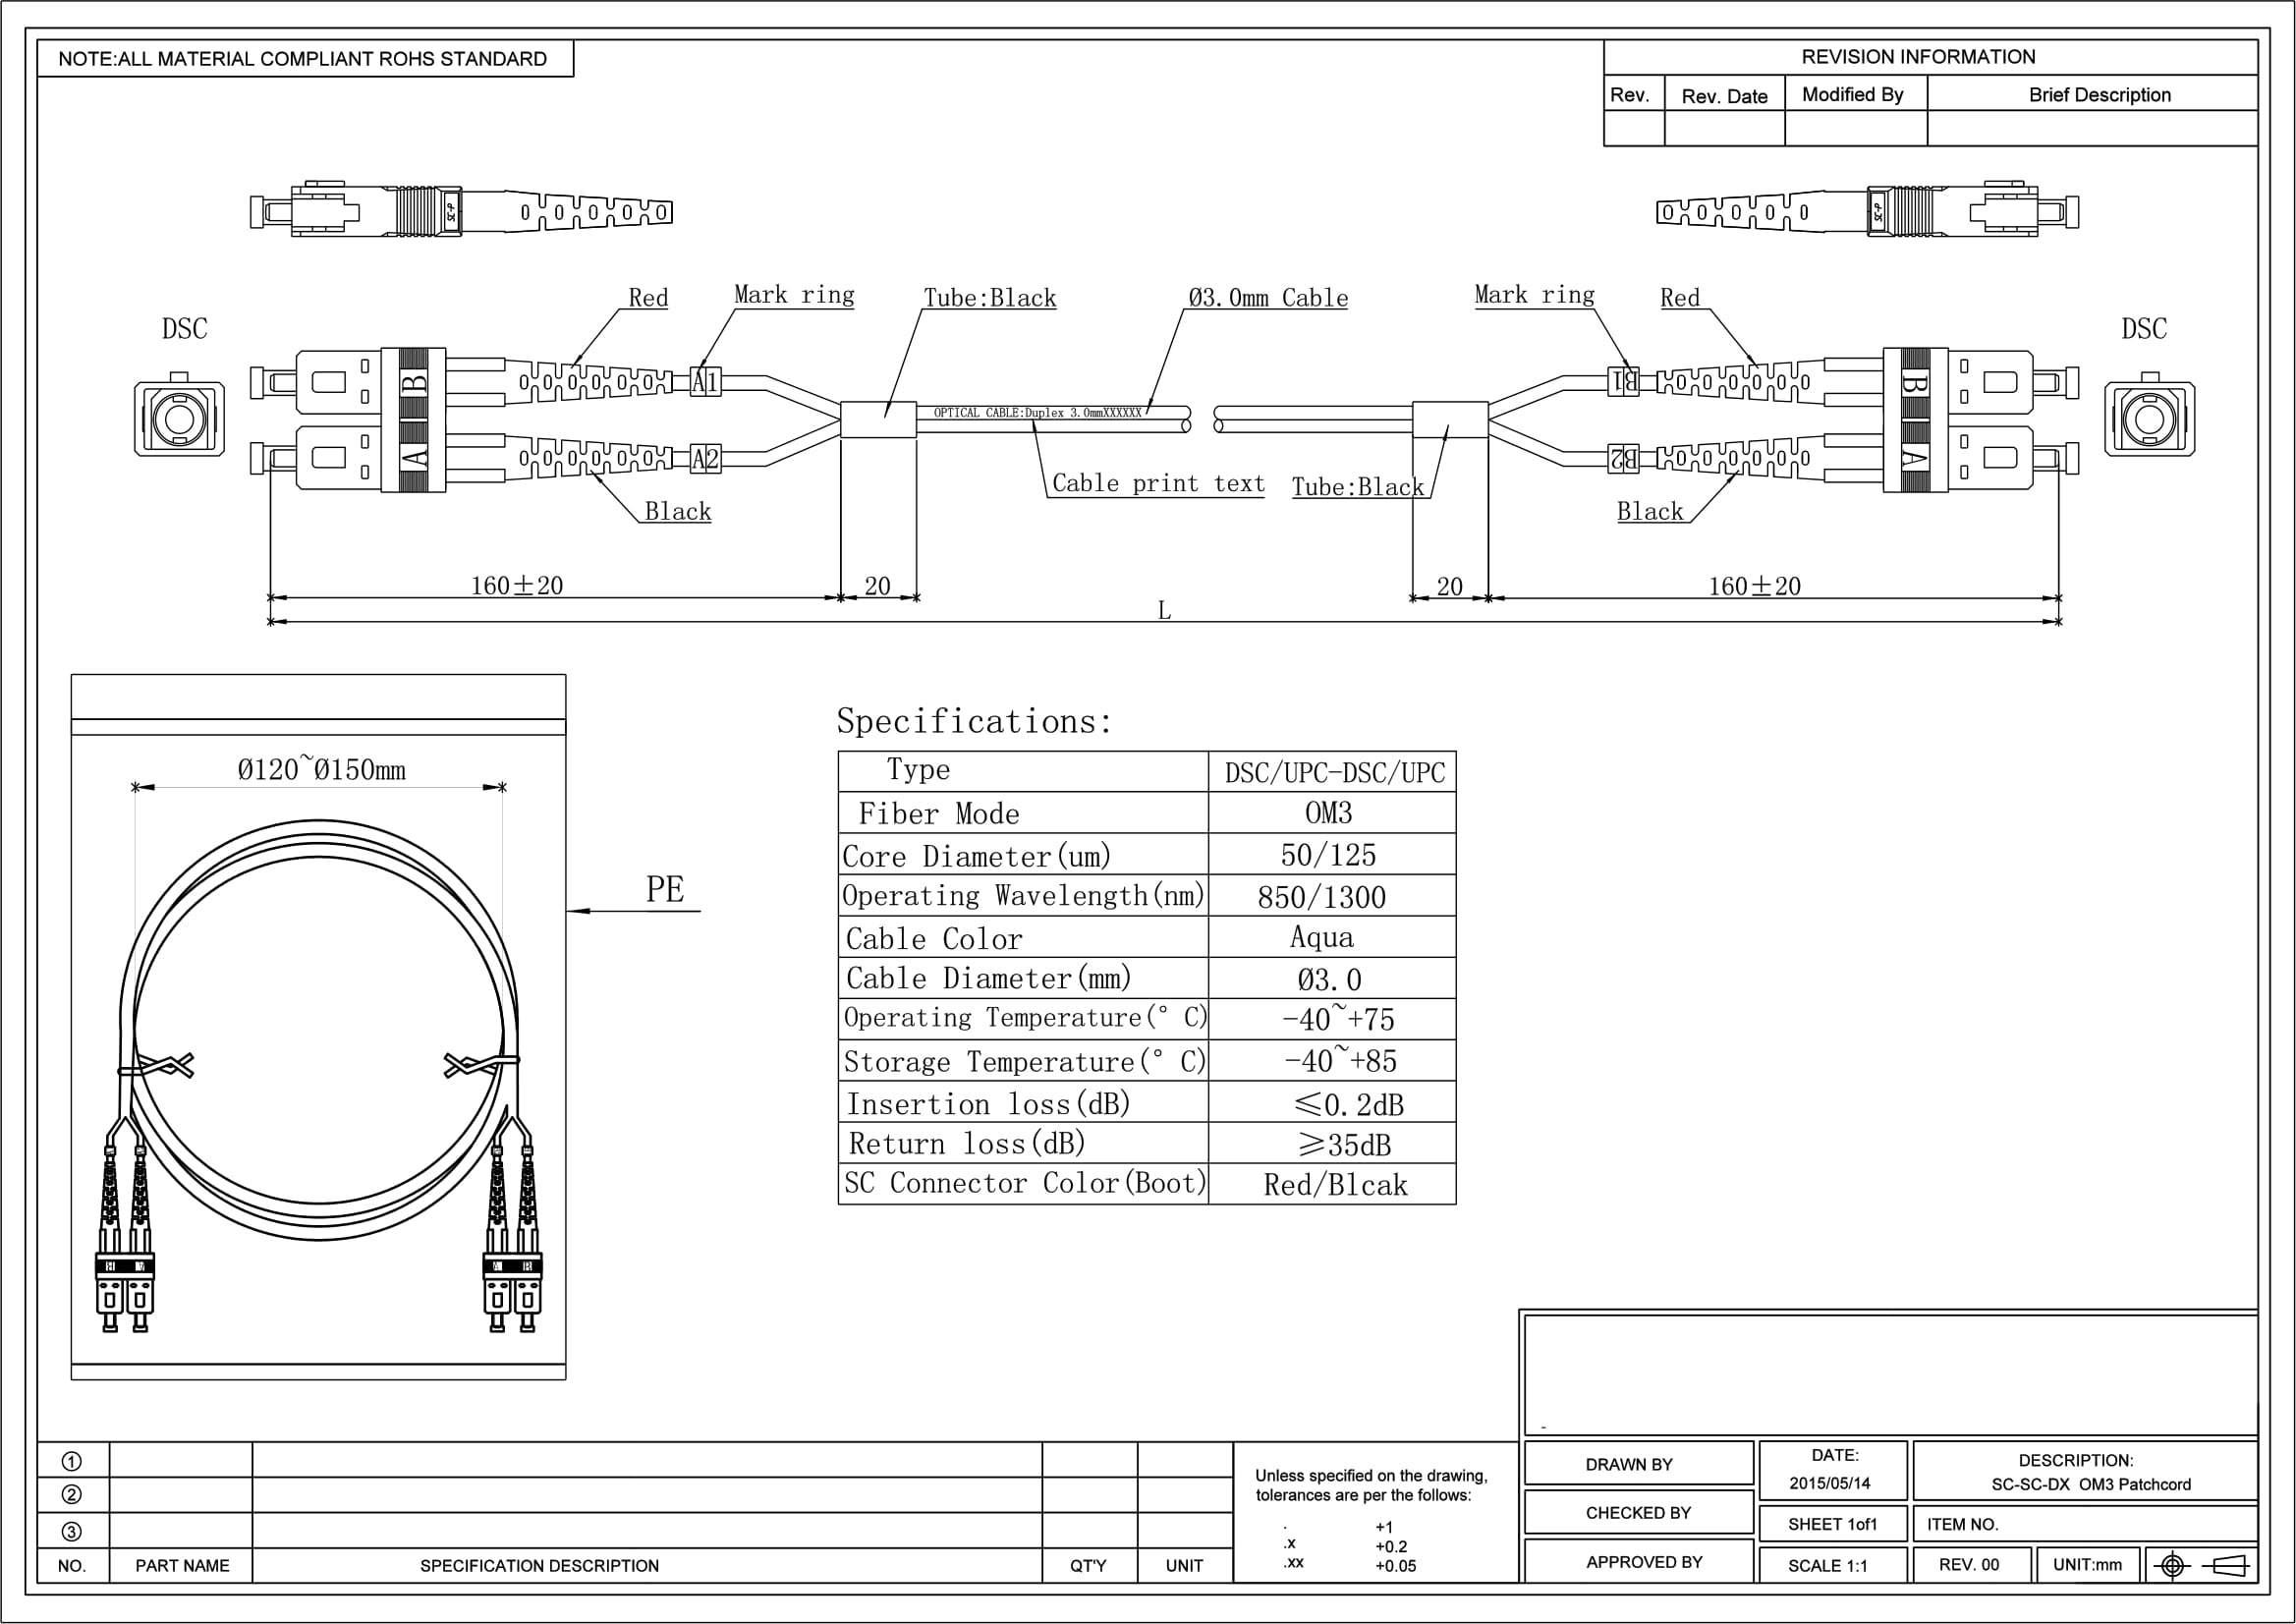Click the Ø3.0 cable diameter value
2296x1624 pixels.
(1329, 979)
